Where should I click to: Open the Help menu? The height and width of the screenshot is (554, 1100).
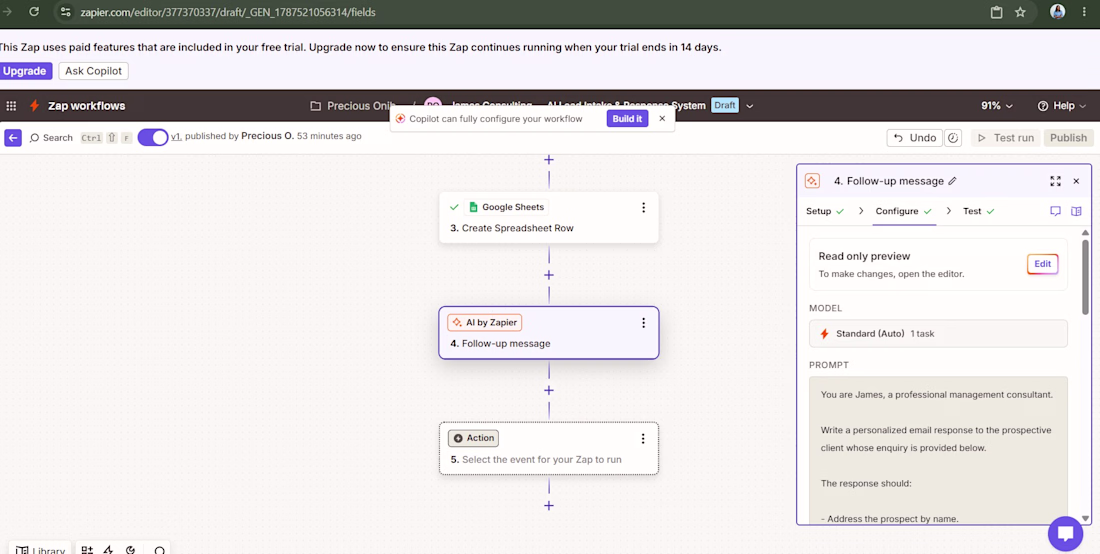1062,106
